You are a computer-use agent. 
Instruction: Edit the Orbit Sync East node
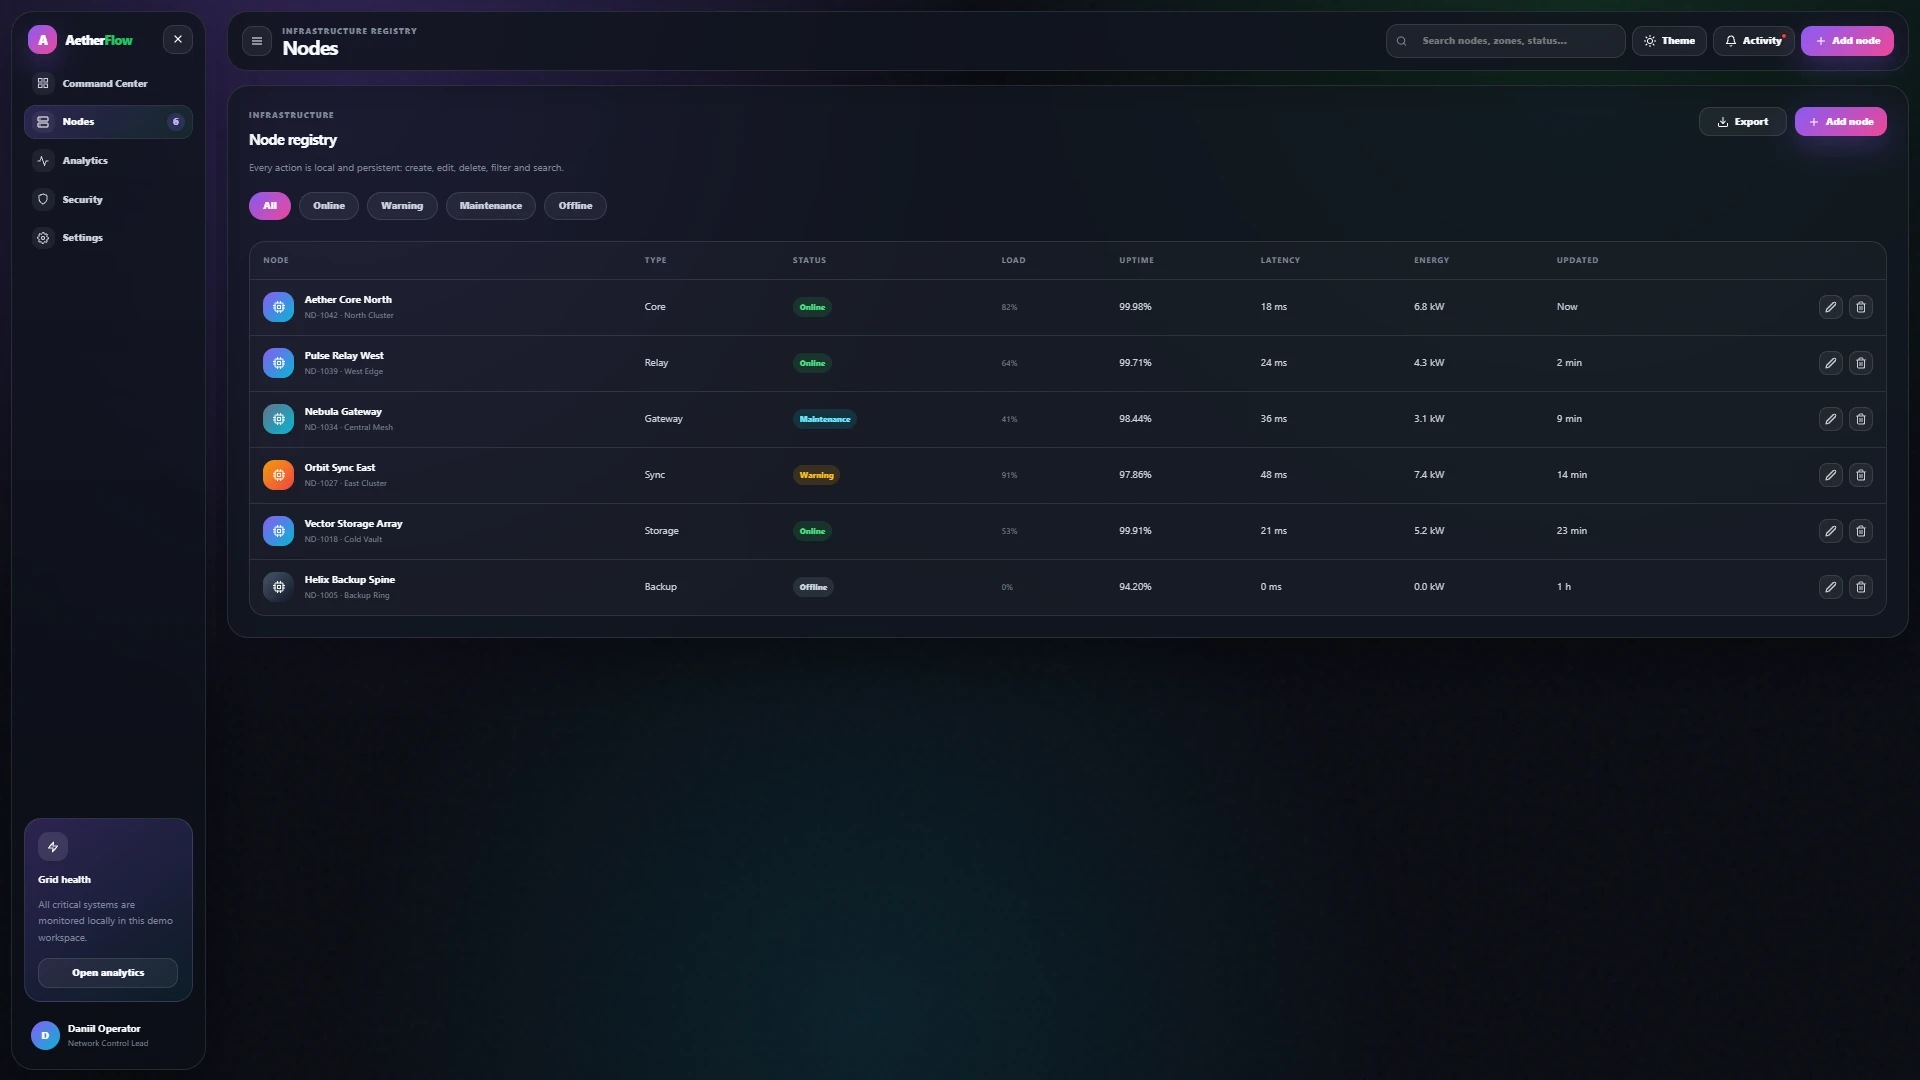[x=1830, y=475]
